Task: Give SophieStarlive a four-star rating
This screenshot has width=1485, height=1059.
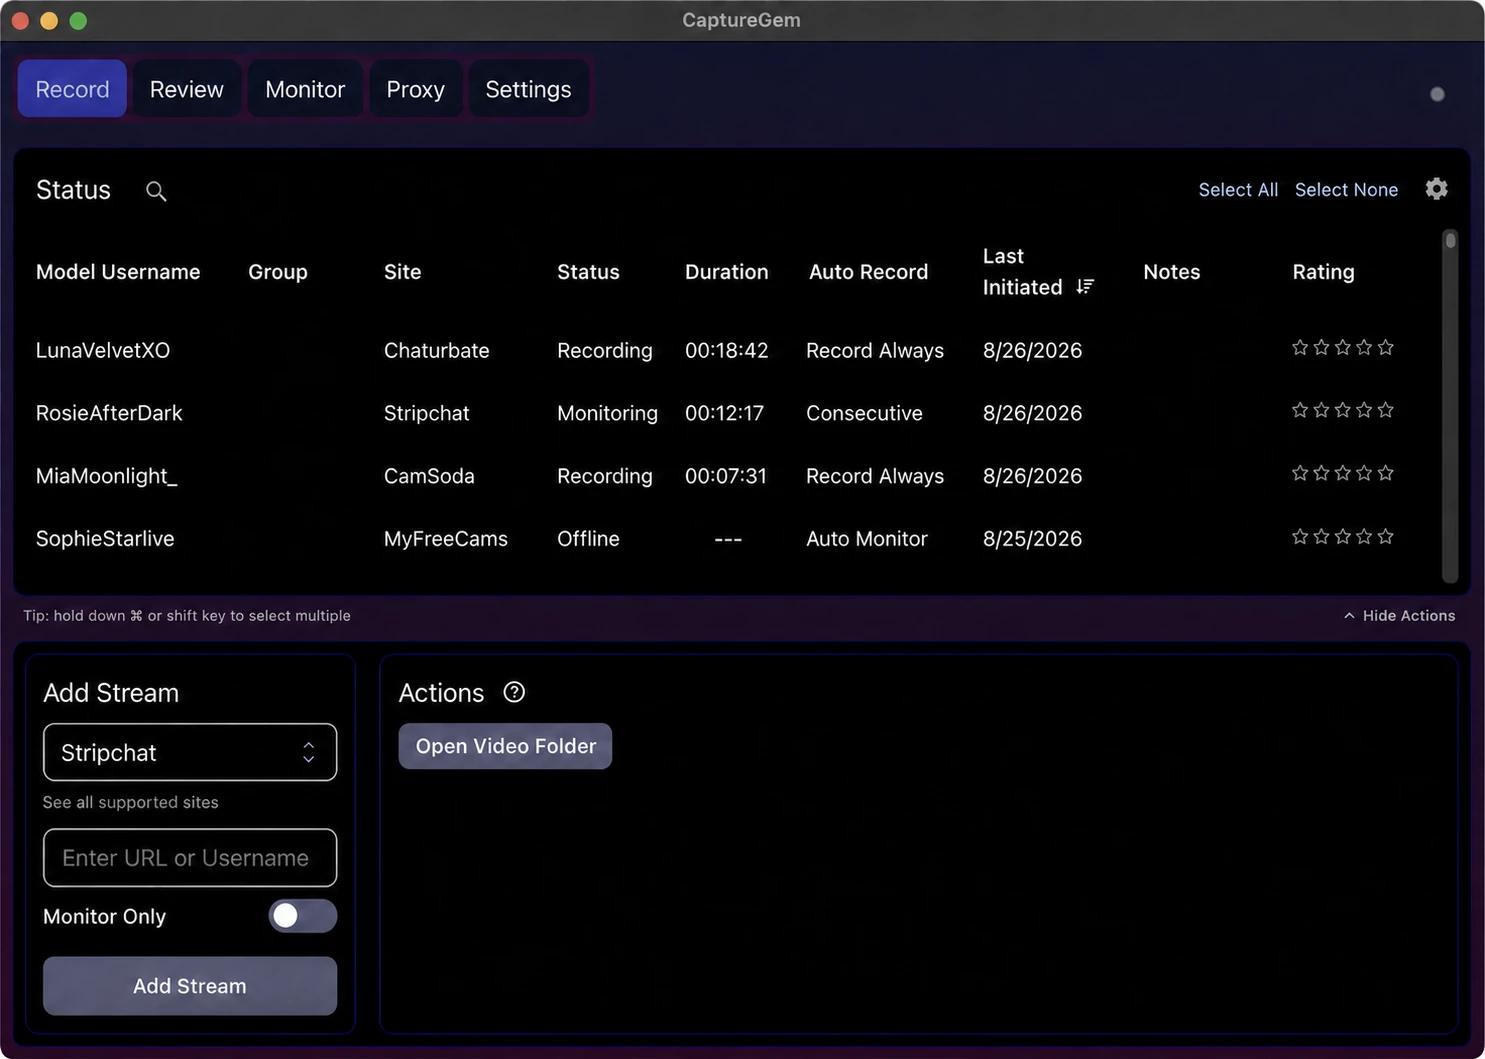Action: (1364, 537)
